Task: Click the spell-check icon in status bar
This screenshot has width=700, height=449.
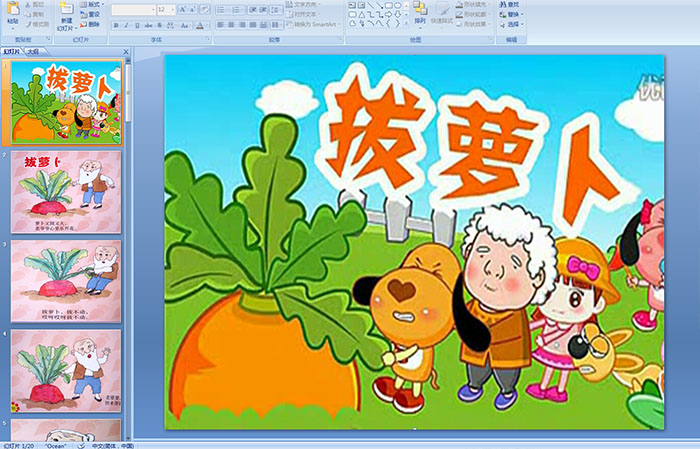Action: [81, 445]
